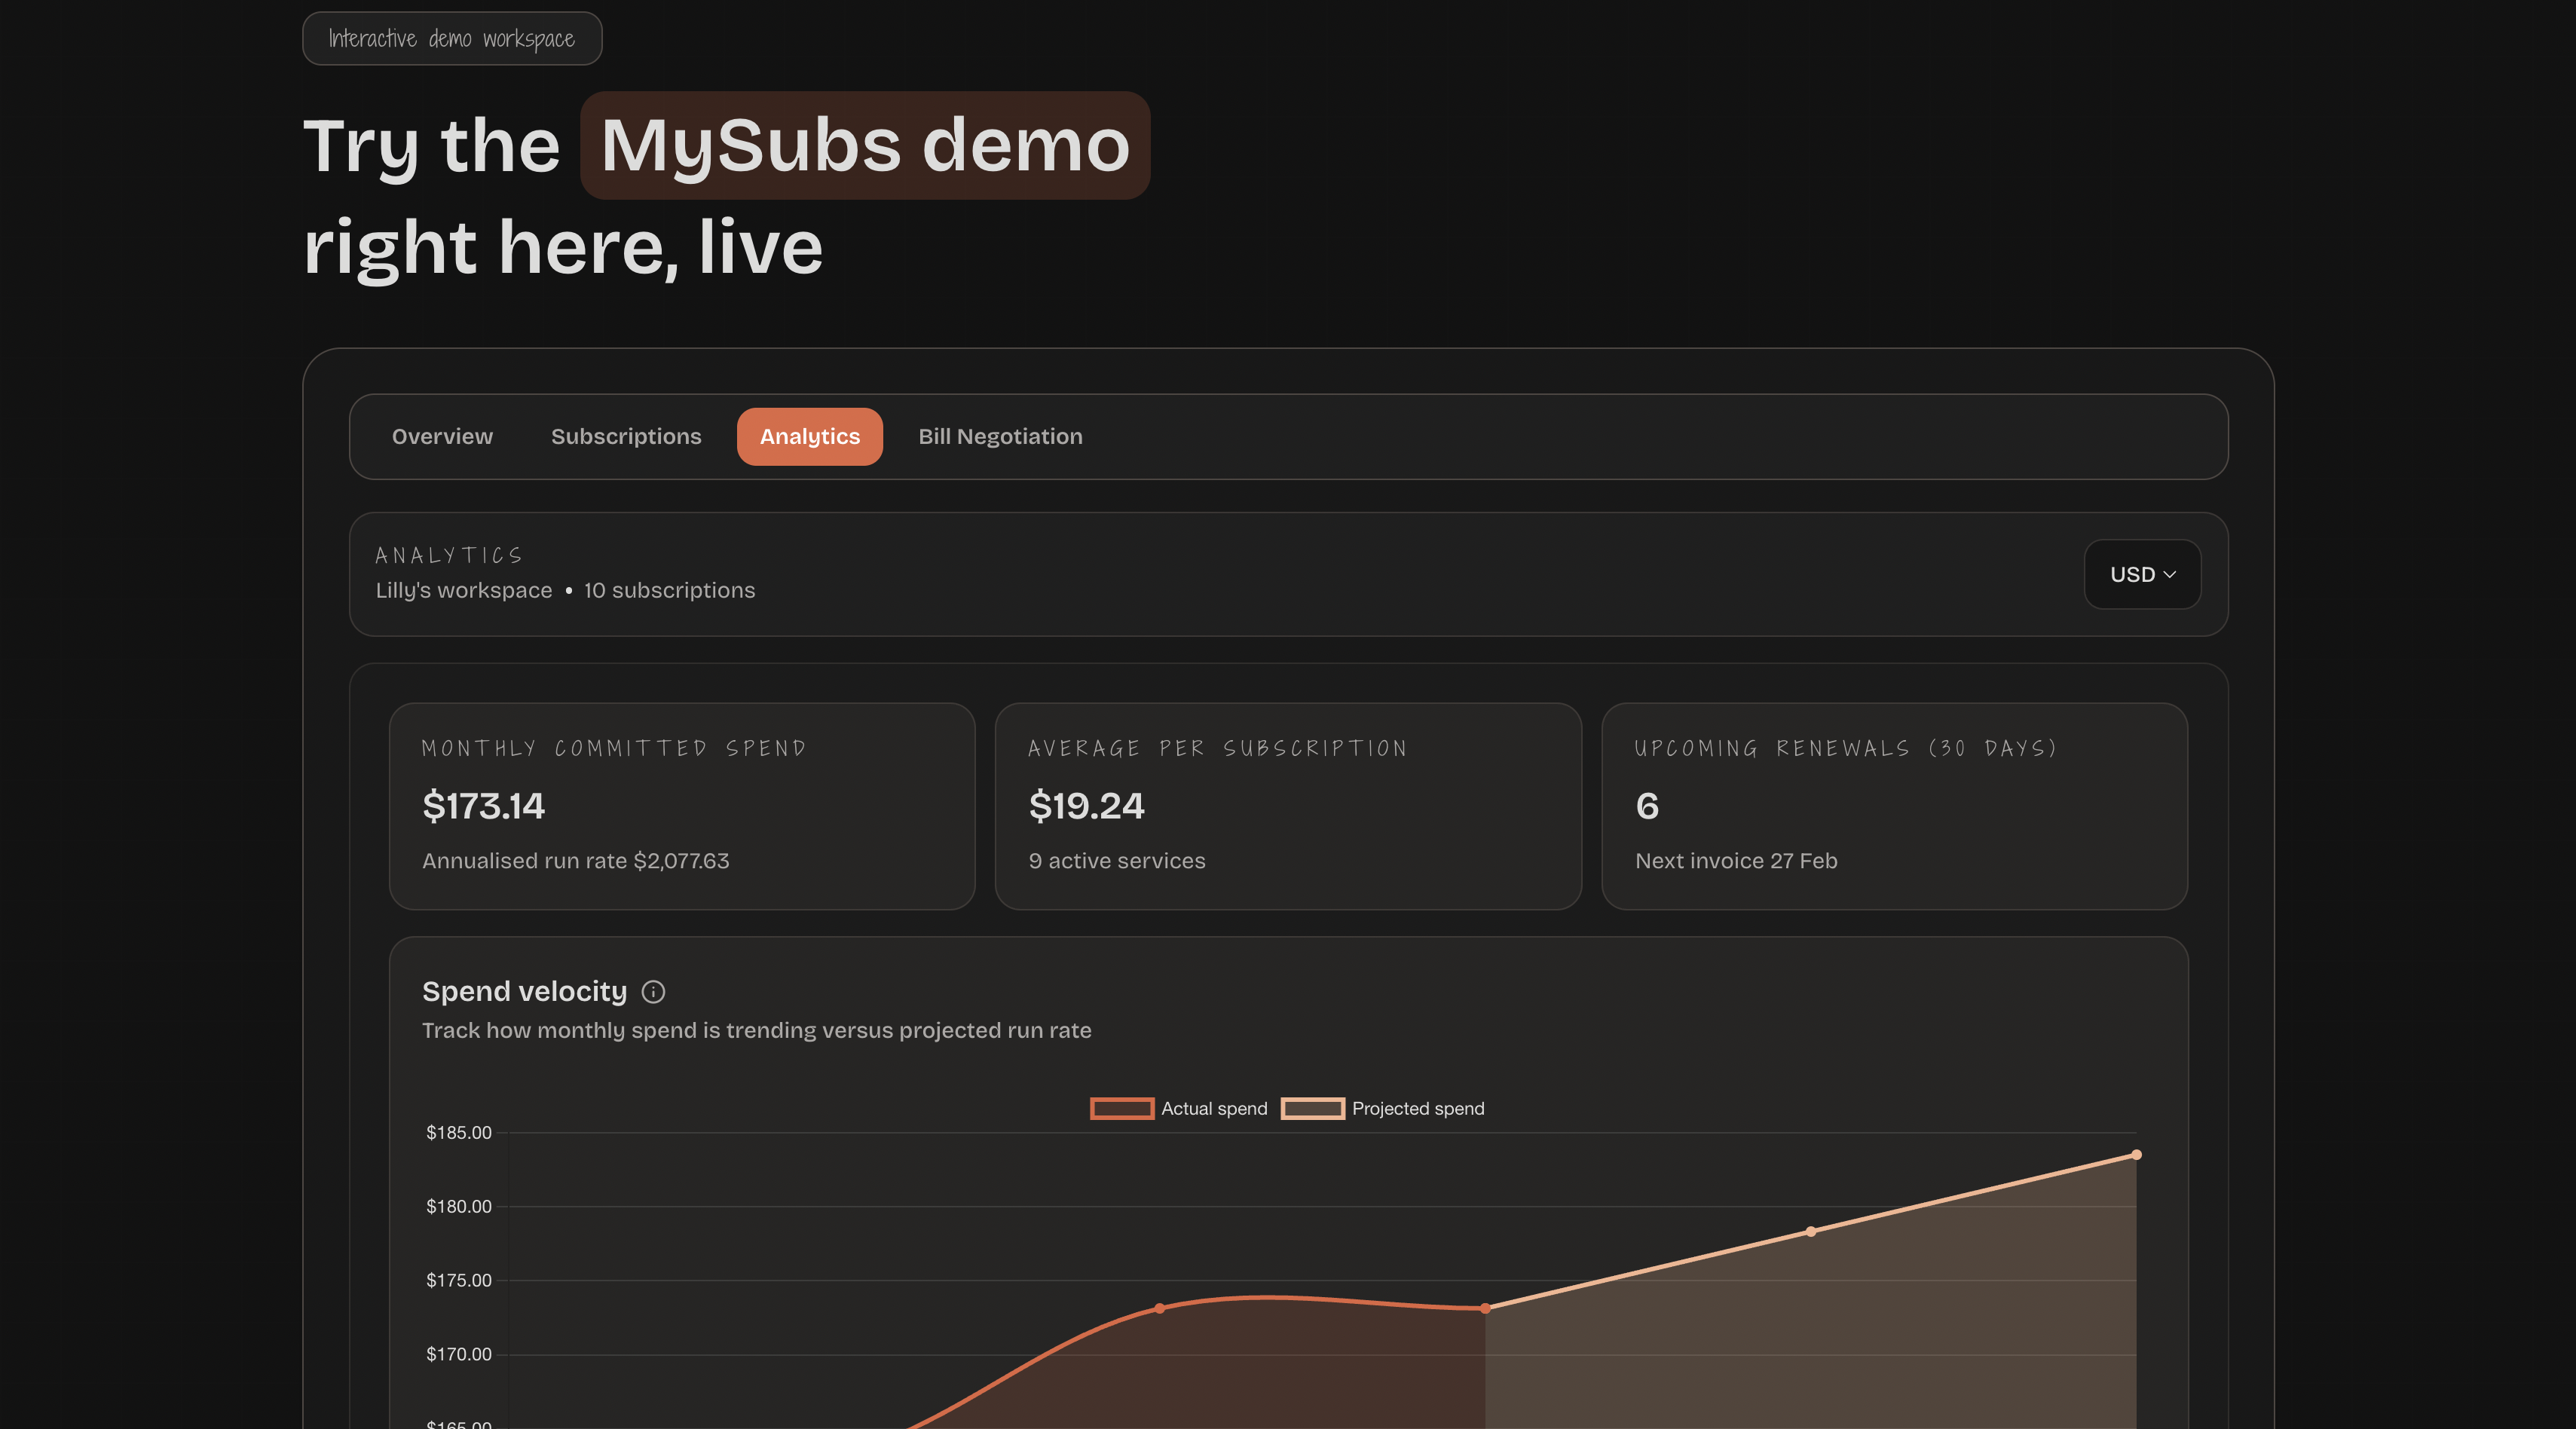Open the USD currency dropdown
The image size is (2576, 1429).
click(x=2141, y=574)
